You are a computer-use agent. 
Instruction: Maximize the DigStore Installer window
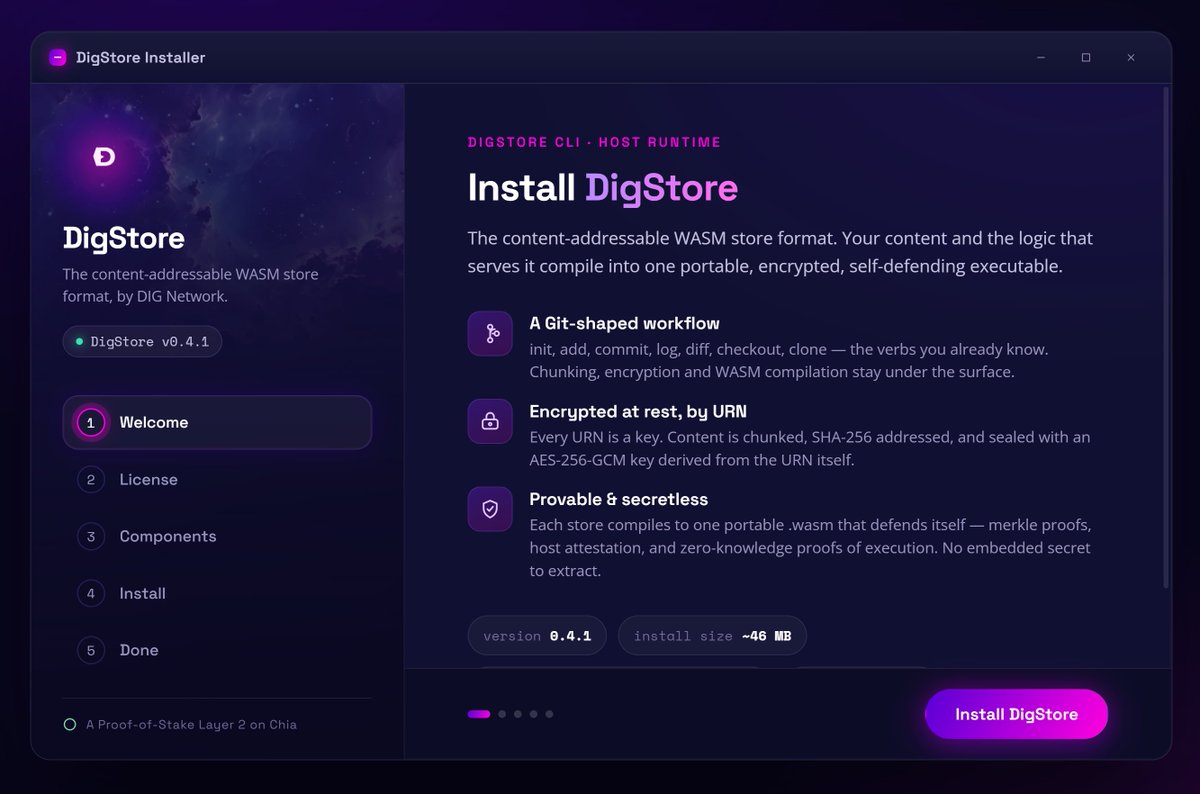[1086, 58]
